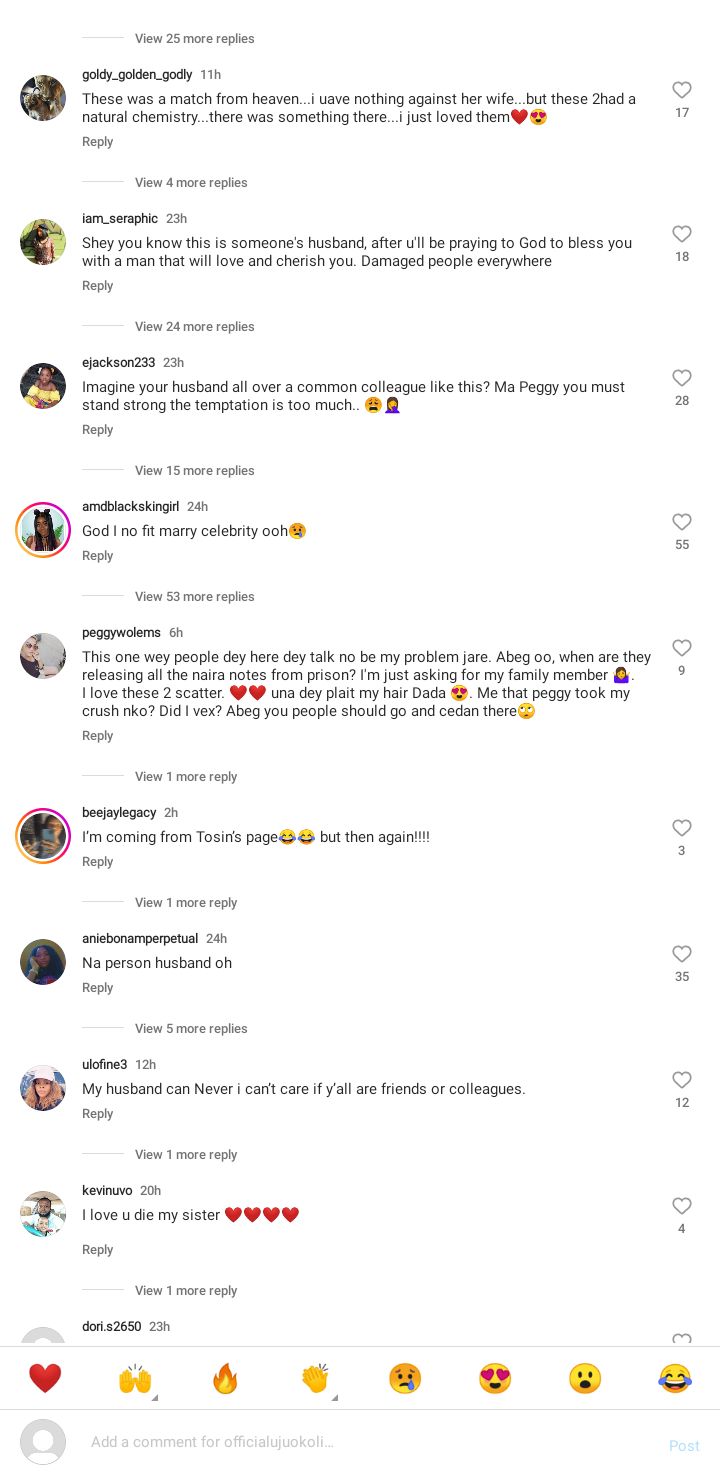Open beejaylegacy's profile picture story
The image size is (720, 1473).
pyautogui.click(x=43, y=836)
